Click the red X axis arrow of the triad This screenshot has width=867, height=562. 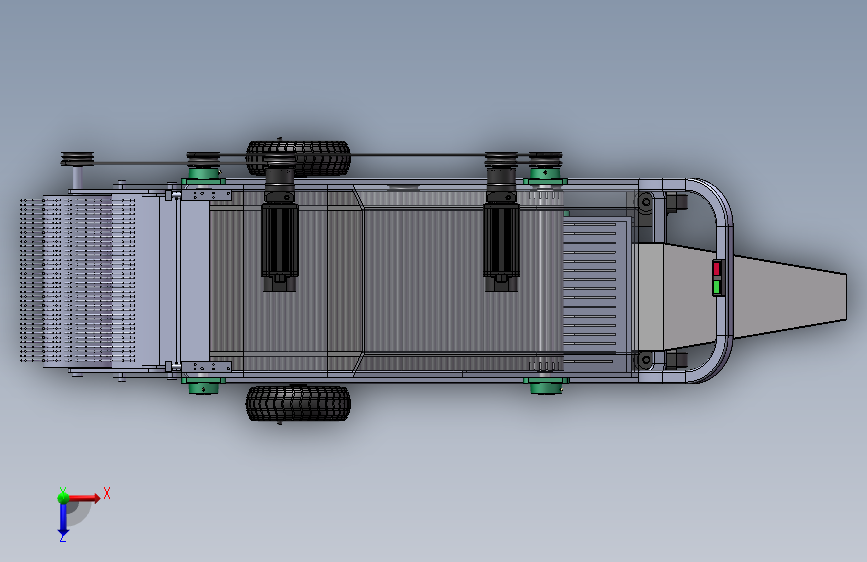85,498
